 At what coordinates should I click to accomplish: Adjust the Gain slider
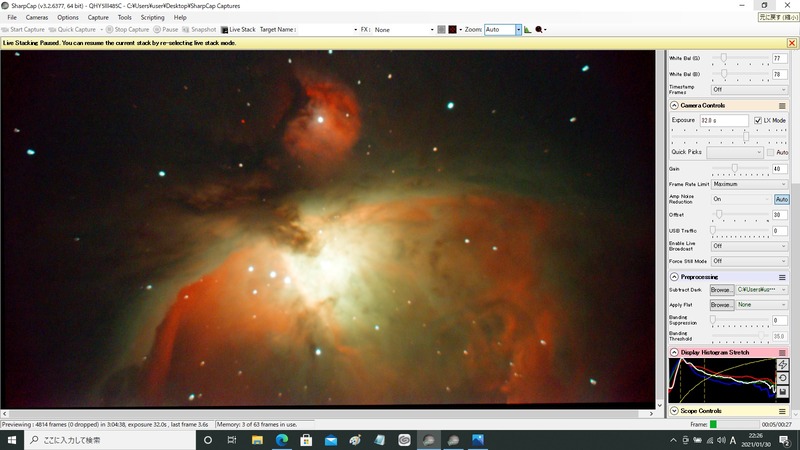pos(734,168)
